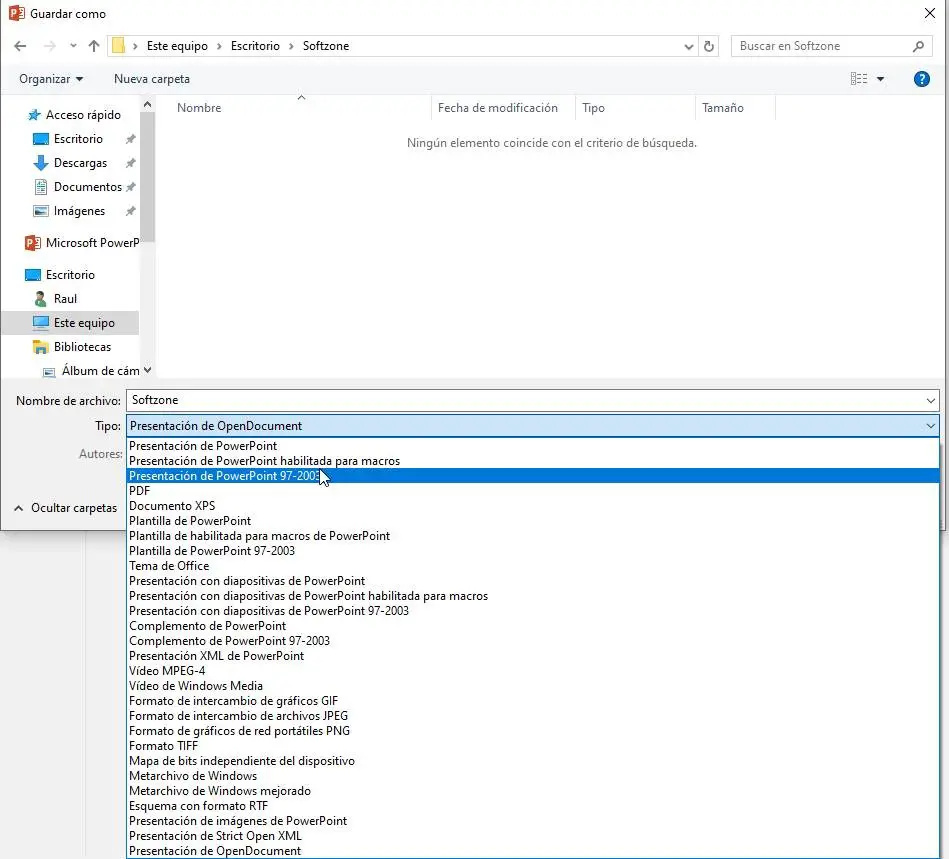Expand the Nombre de archivo dropdown arrow
The height and width of the screenshot is (859, 949).
(930, 400)
